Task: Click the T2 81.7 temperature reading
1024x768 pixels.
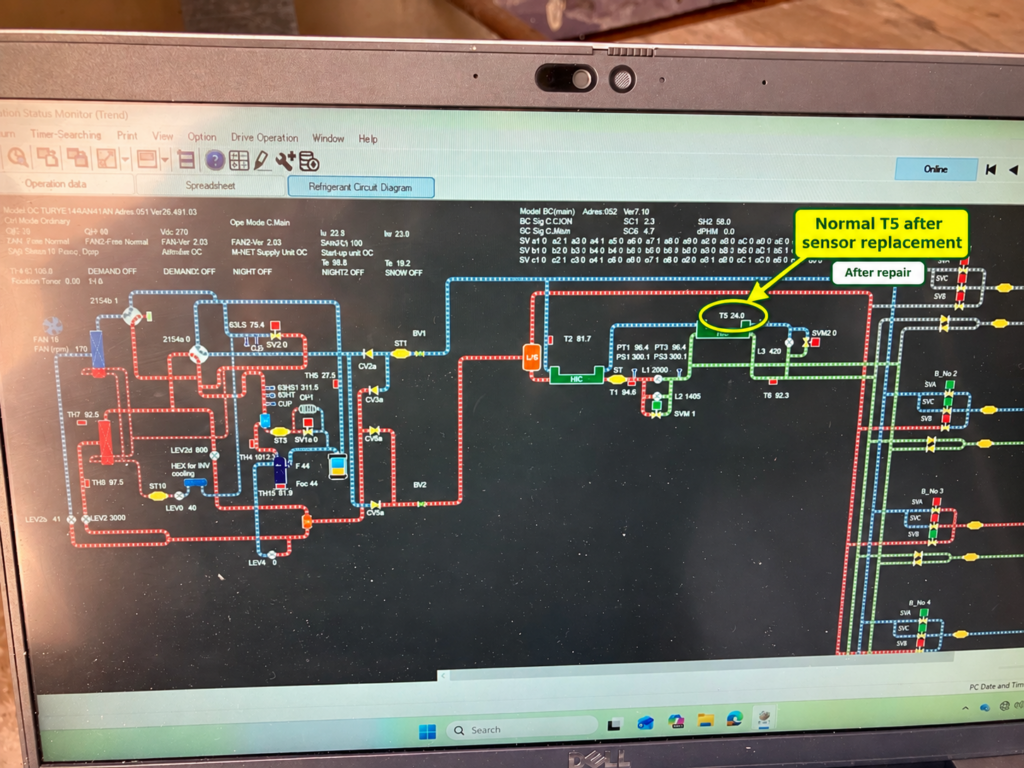Action: click(x=577, y=339)
